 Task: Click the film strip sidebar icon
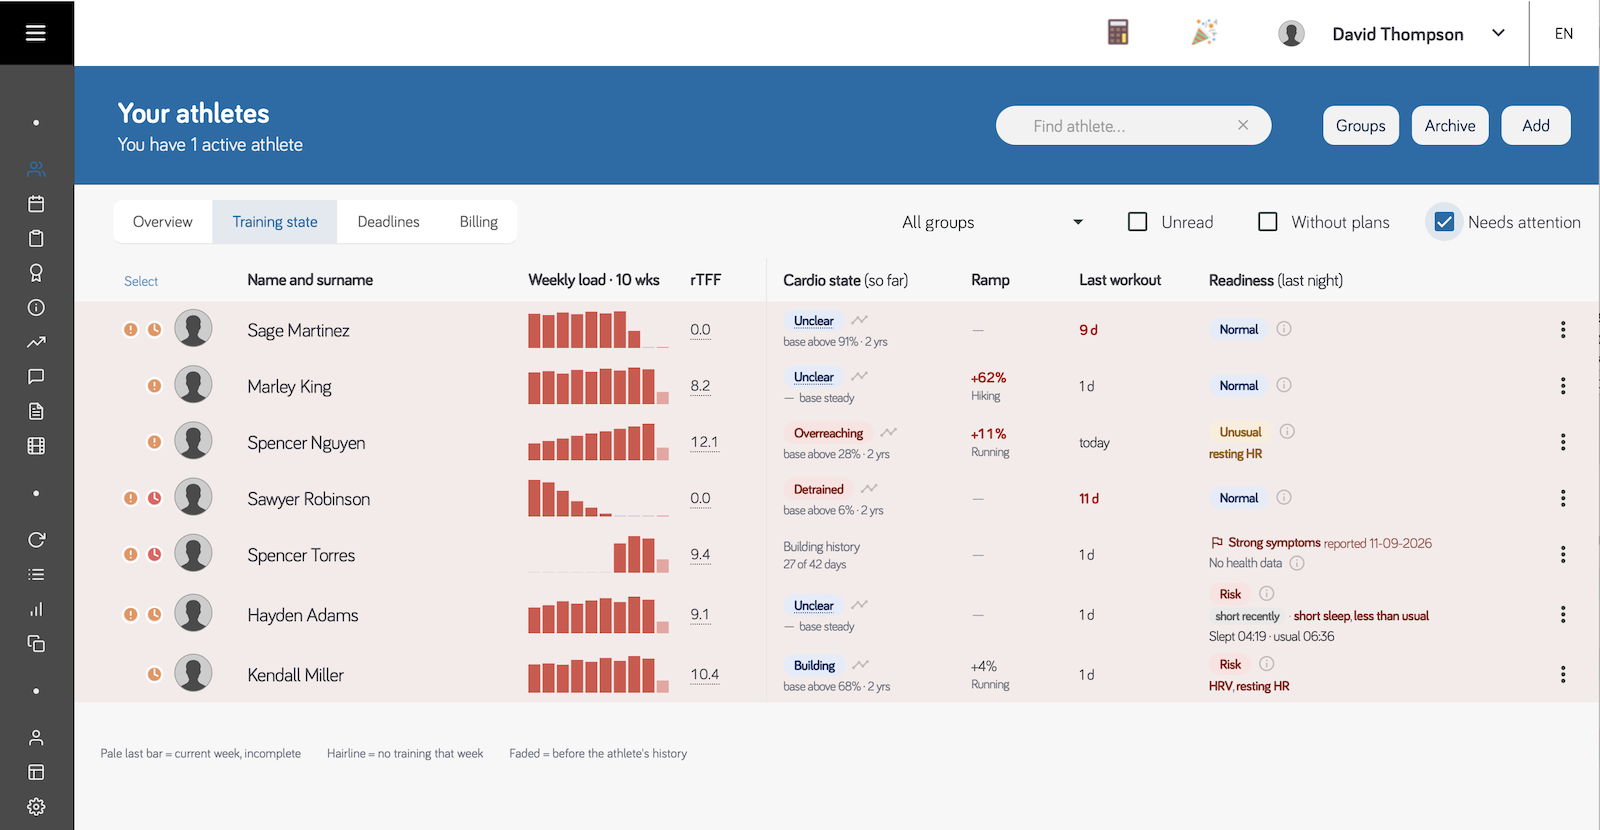pos(36,446)
